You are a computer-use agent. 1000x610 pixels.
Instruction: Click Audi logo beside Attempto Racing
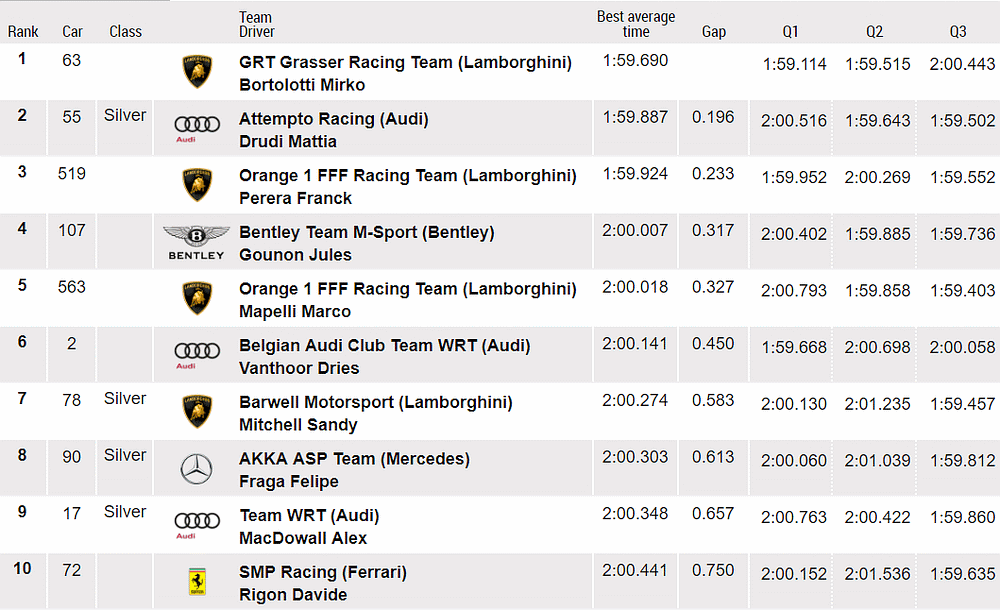(197, 127)
